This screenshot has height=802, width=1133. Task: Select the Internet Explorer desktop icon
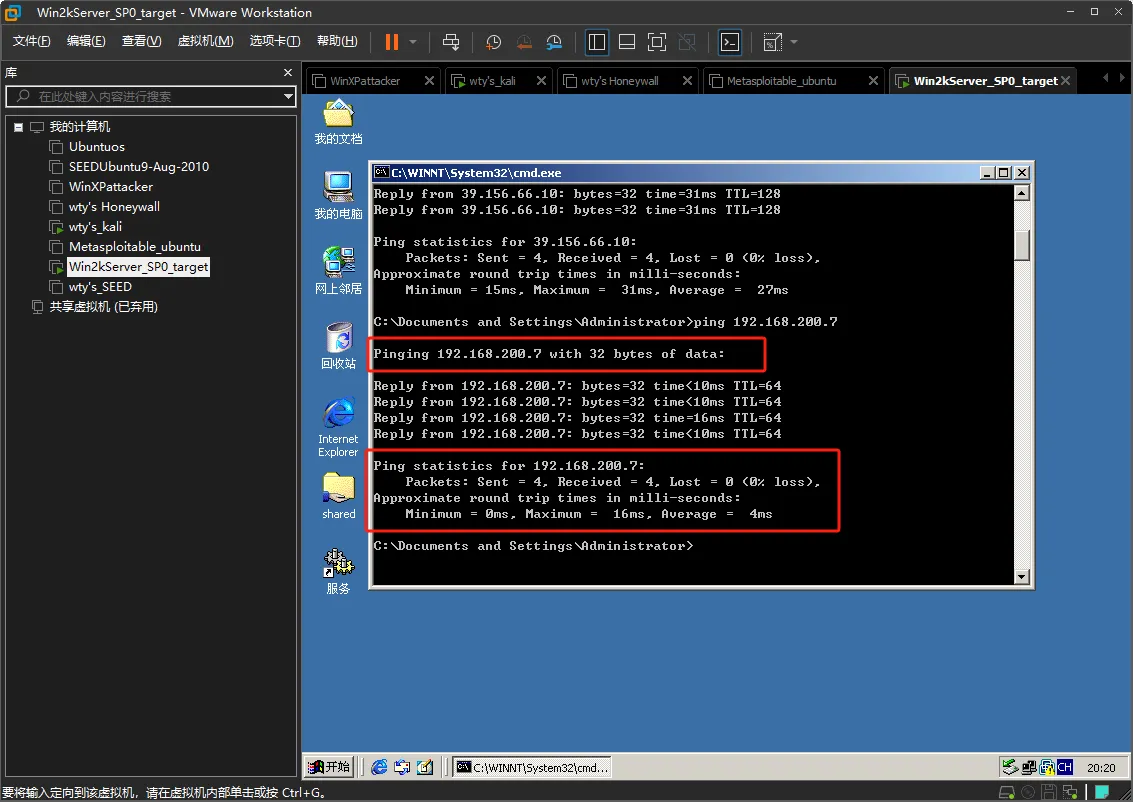coord(338,427)
